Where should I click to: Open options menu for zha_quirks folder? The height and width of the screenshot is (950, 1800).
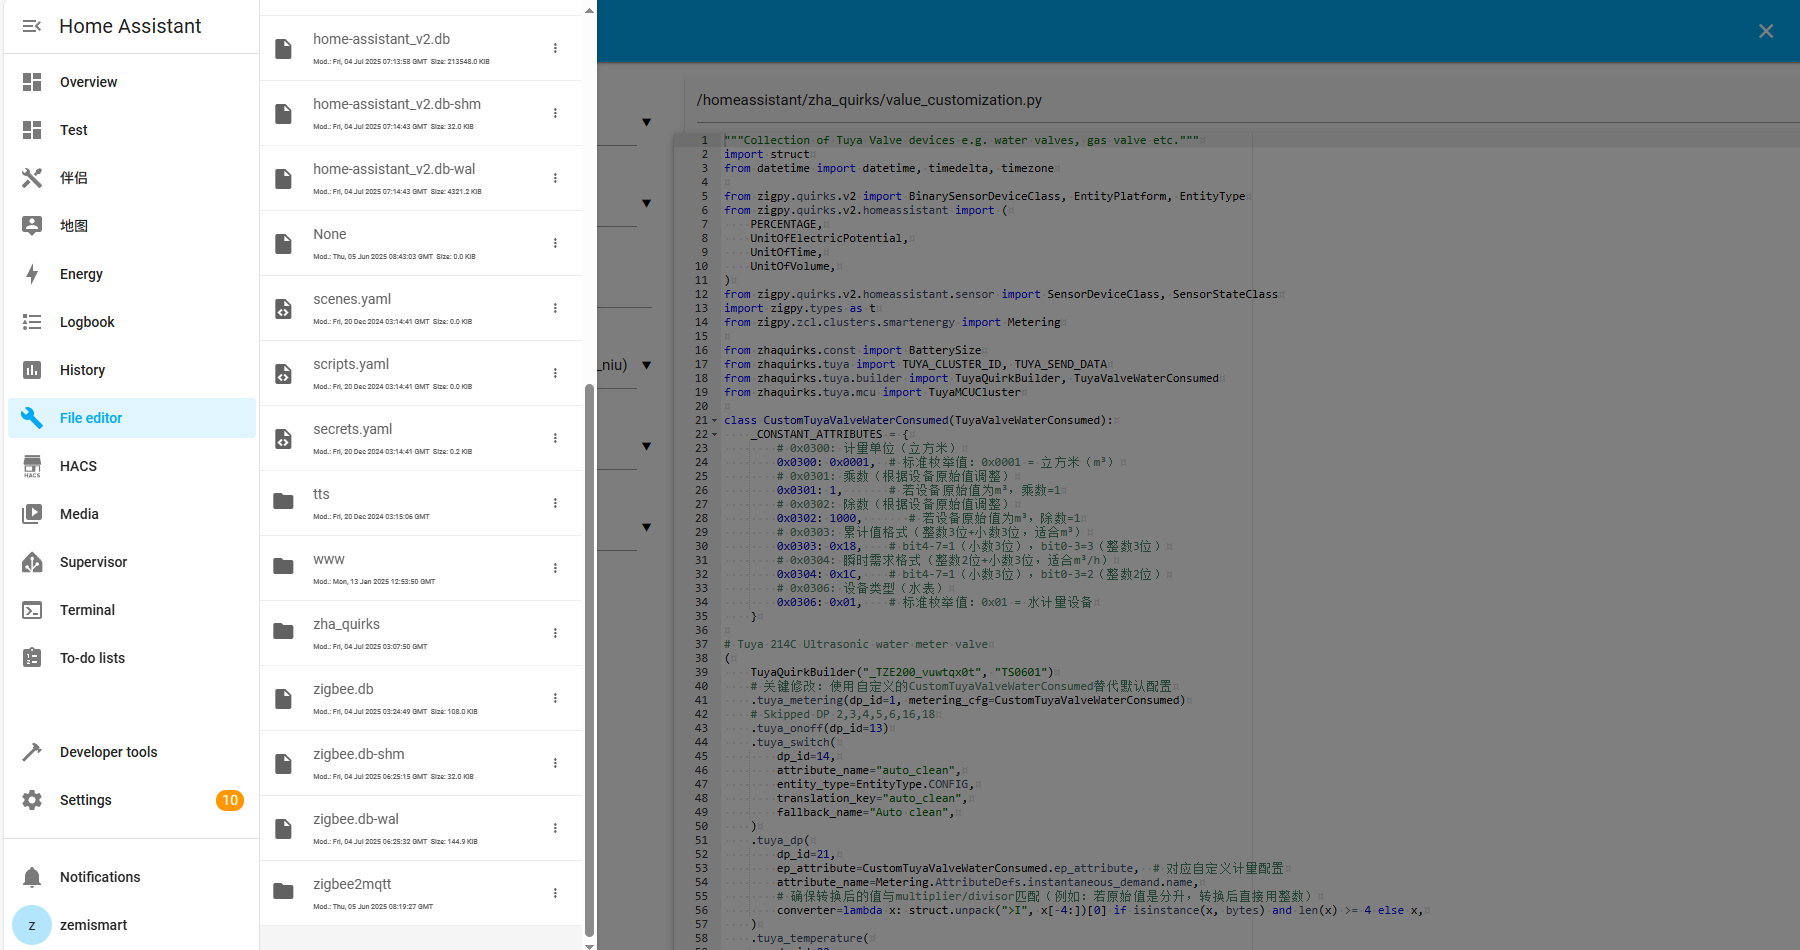[x=555, y=633]
